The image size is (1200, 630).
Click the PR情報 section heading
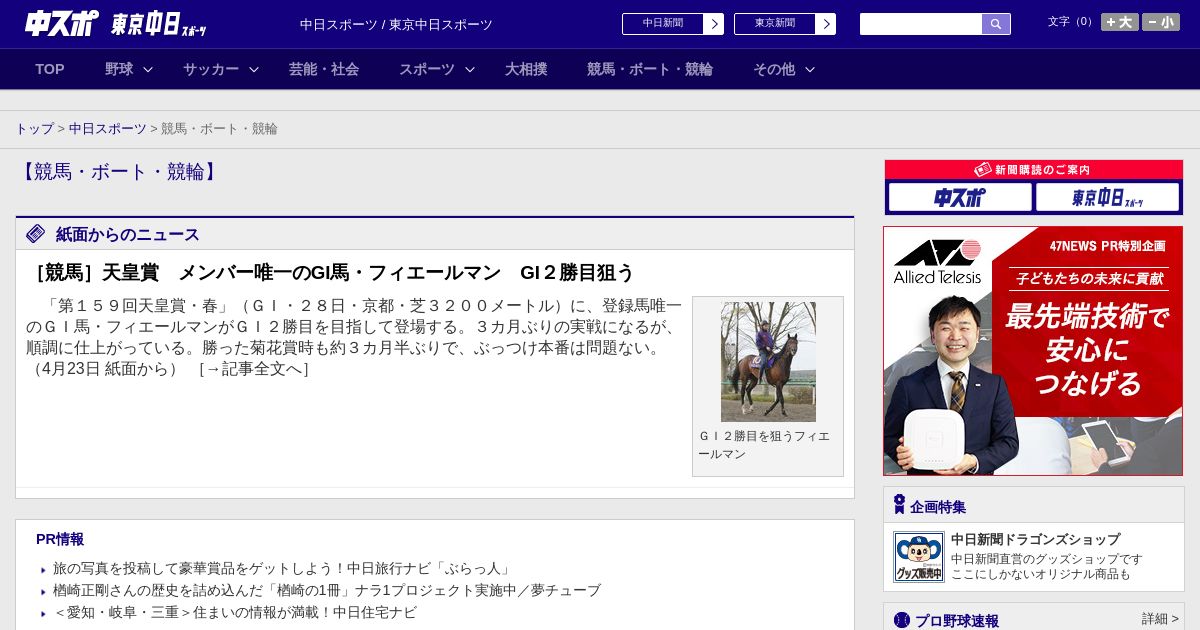click(60, 539)
